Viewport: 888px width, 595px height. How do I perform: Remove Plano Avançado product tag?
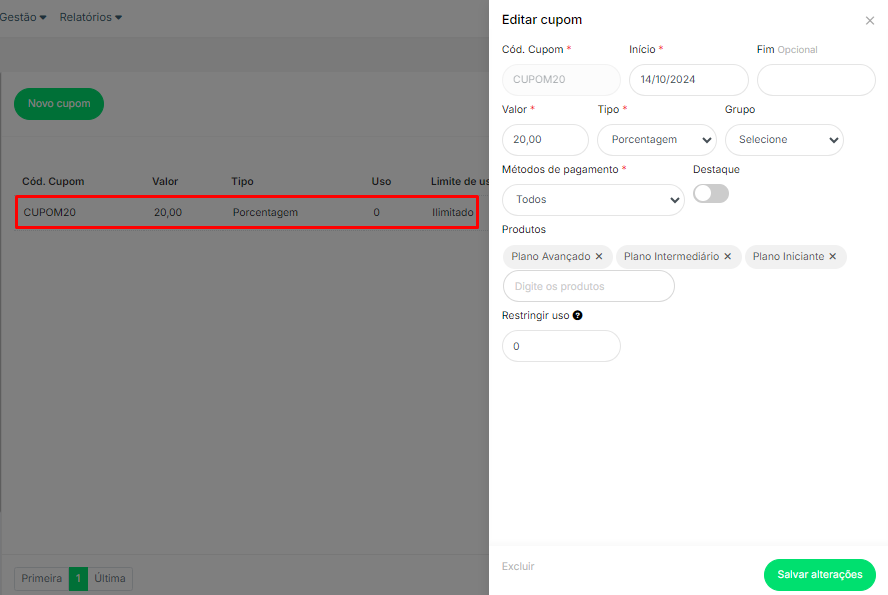(x=599, y=257)
